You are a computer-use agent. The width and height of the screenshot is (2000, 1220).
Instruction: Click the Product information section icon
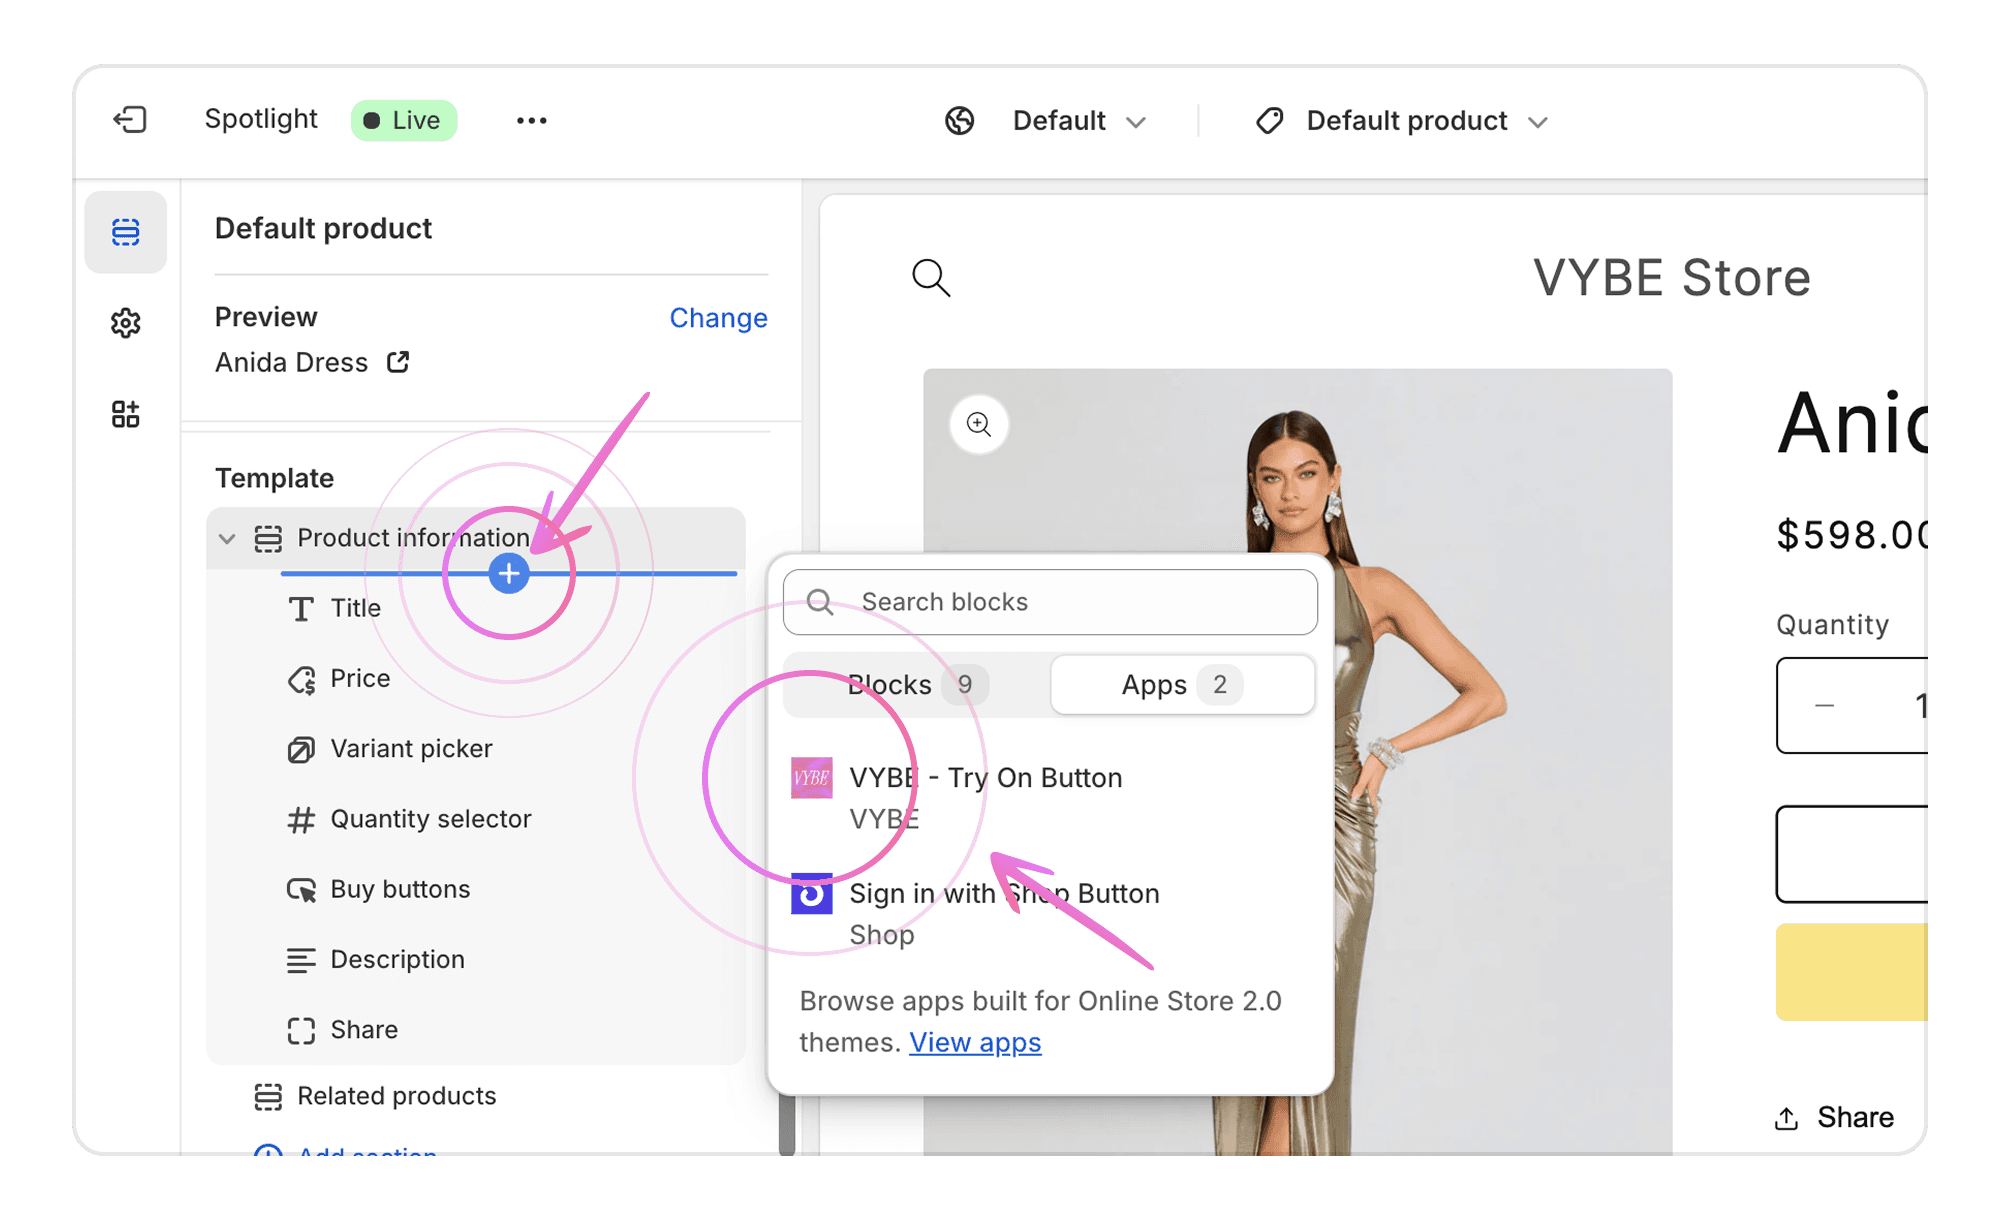[x=268, y=539]
